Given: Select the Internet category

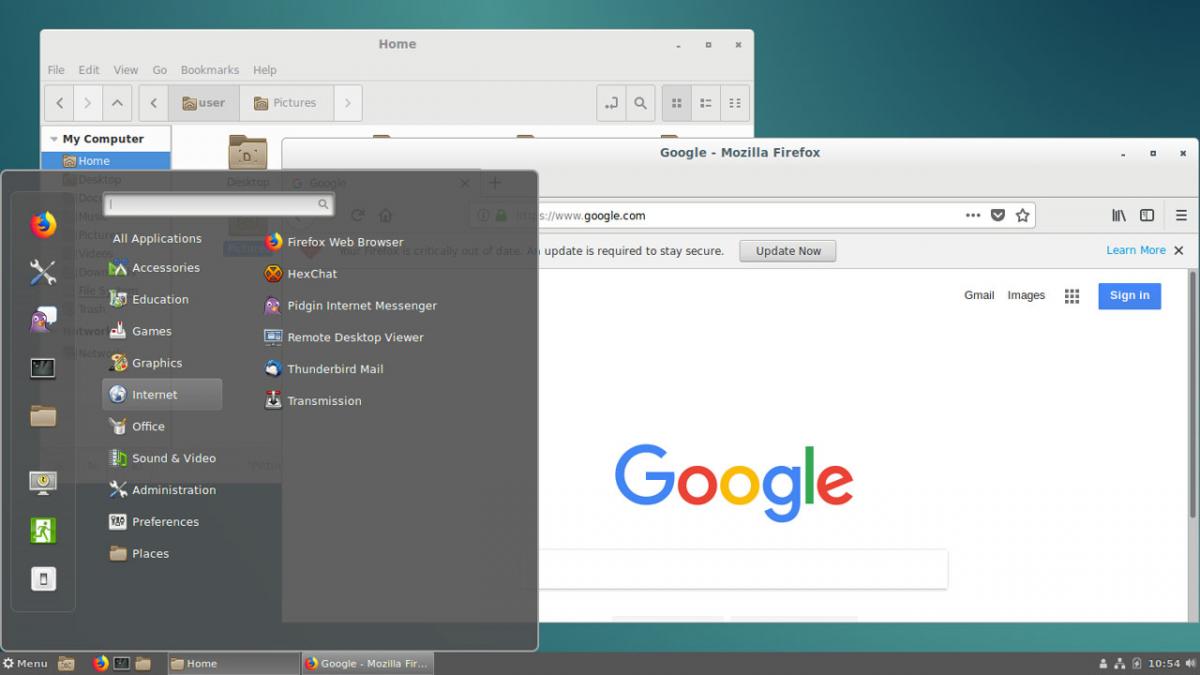Looking at the screenshot, I should (x=162, y=395).
